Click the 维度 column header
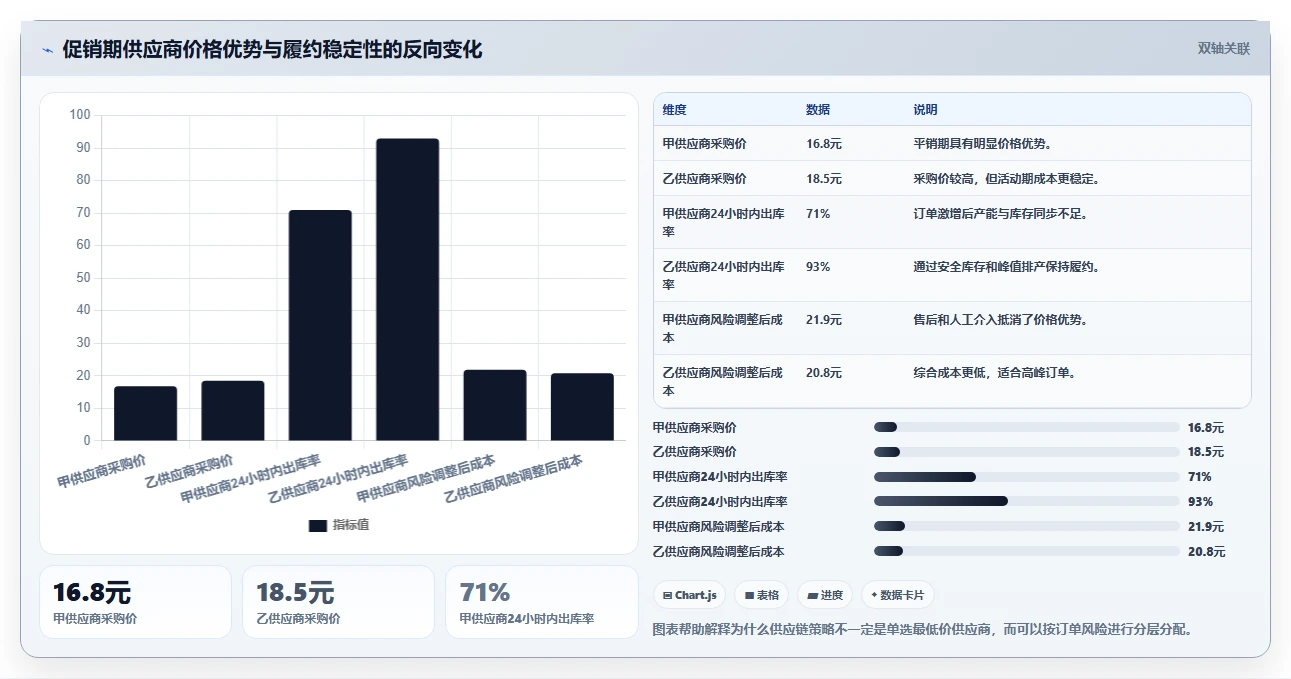1291x679 pixels. click(x=675, y=110)
